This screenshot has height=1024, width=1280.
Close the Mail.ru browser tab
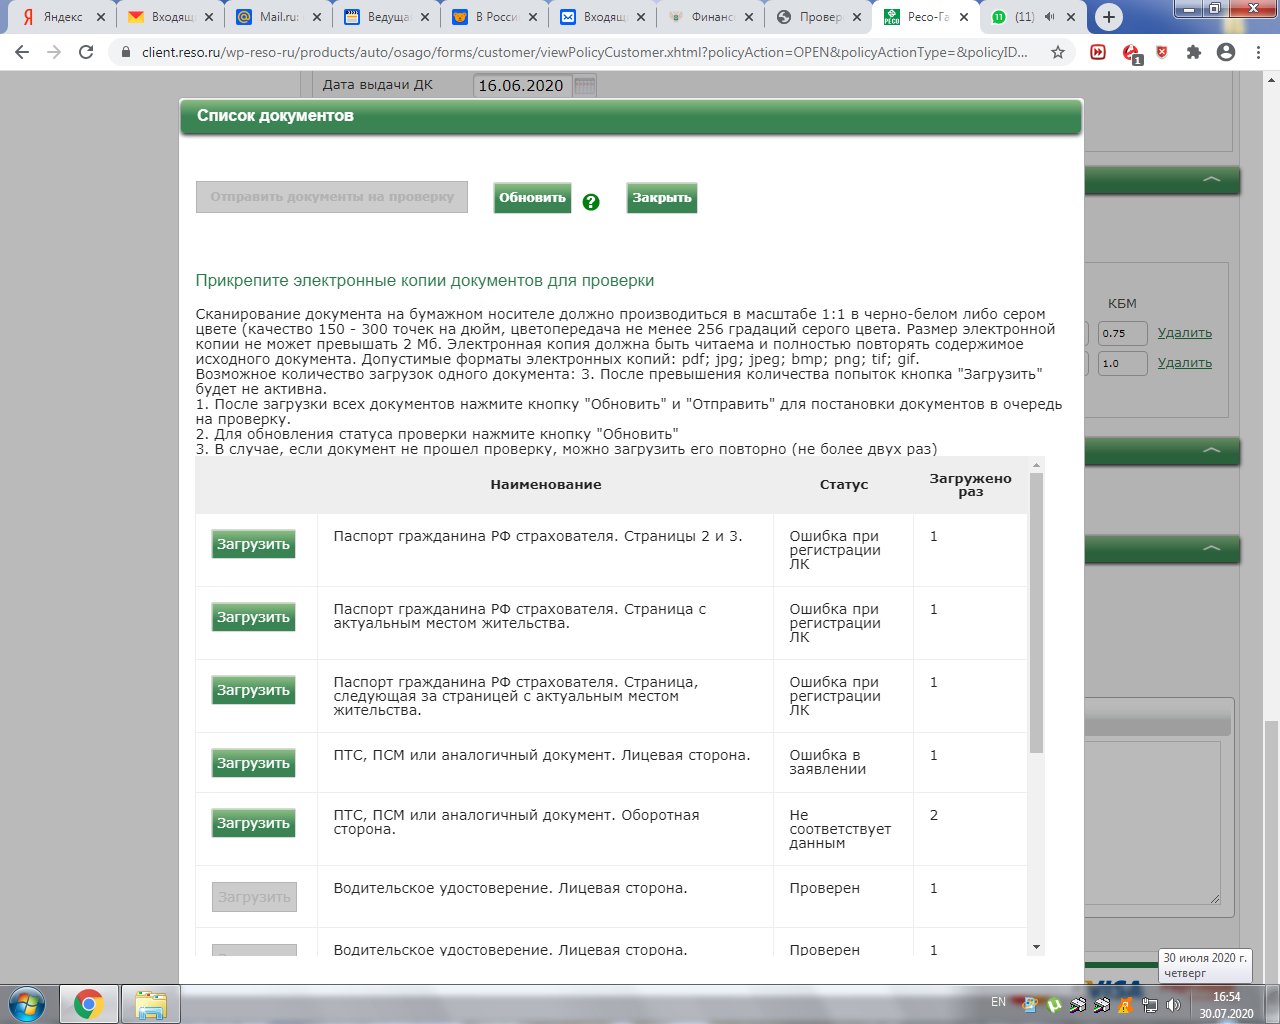click(316, 17)
